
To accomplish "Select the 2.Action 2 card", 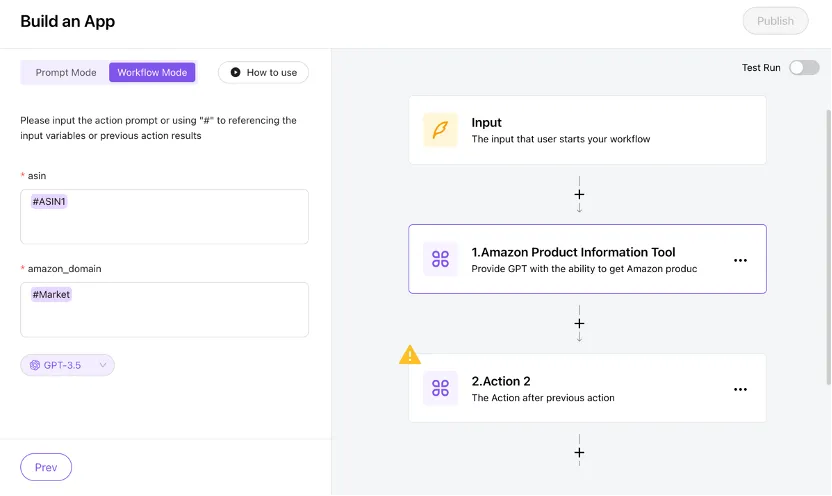I will pyautogui.click(x=587, y=388).
